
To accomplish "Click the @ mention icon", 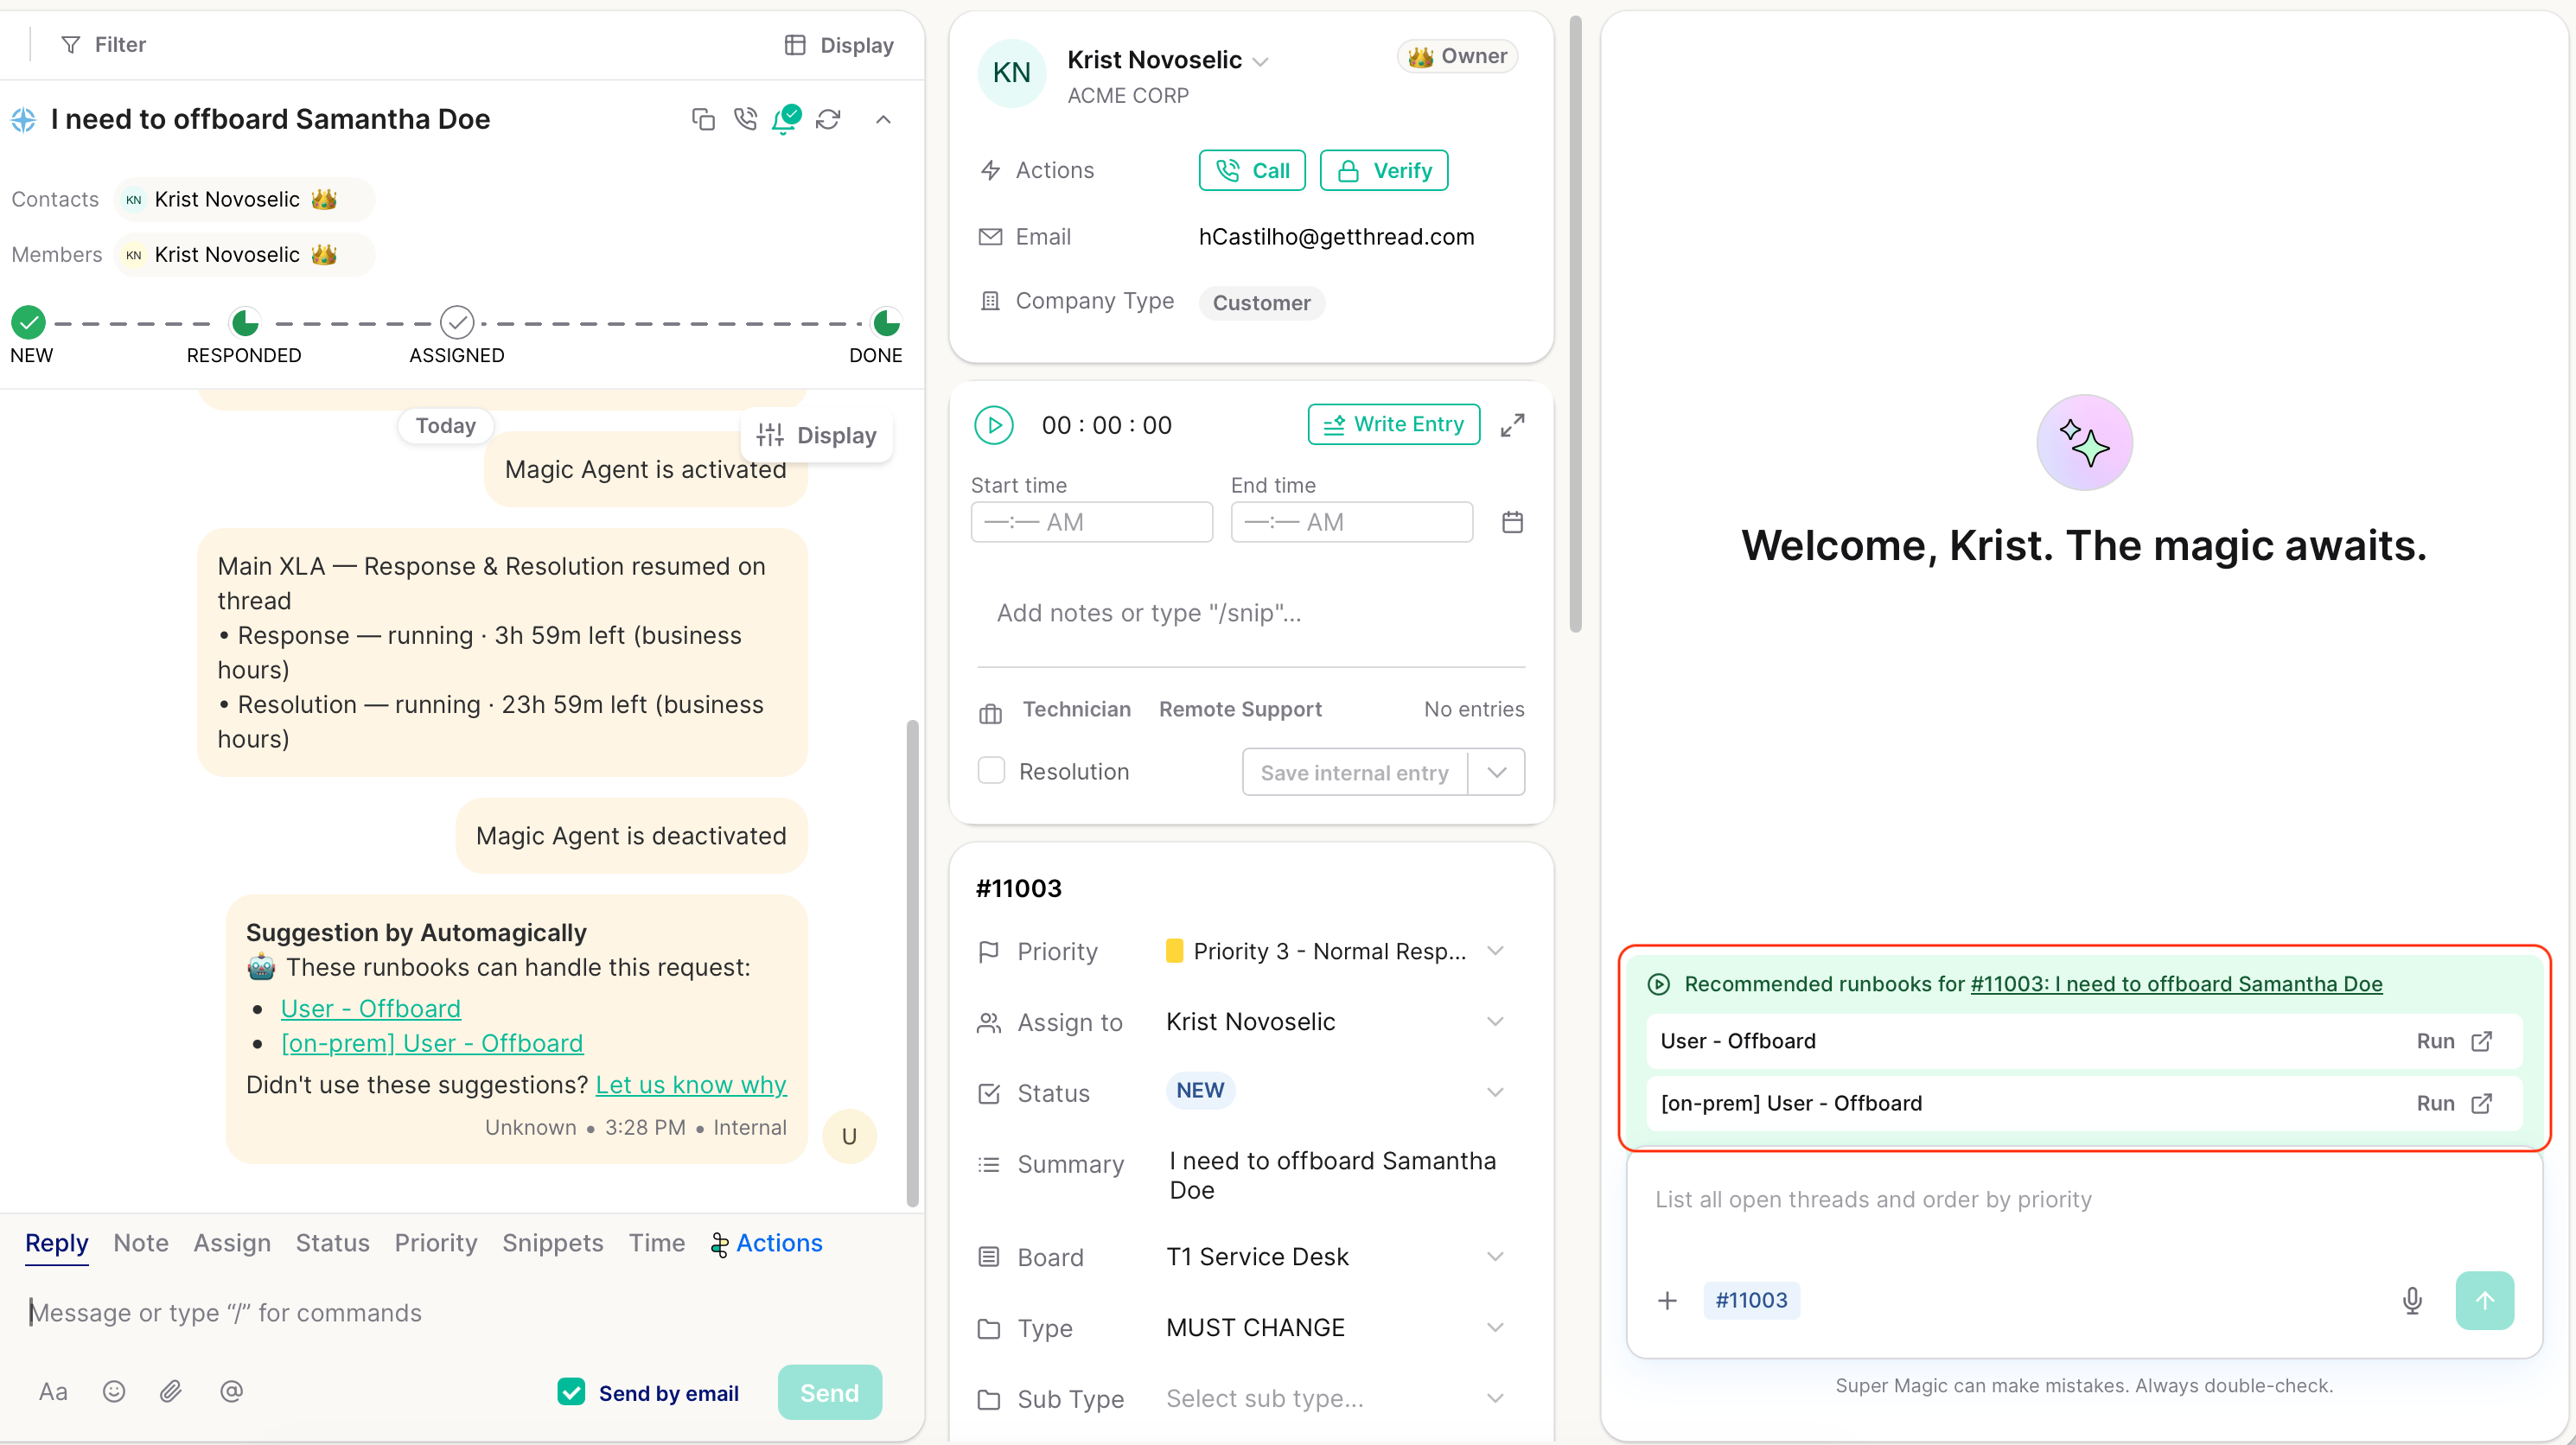I will (x=231, y=1392).
